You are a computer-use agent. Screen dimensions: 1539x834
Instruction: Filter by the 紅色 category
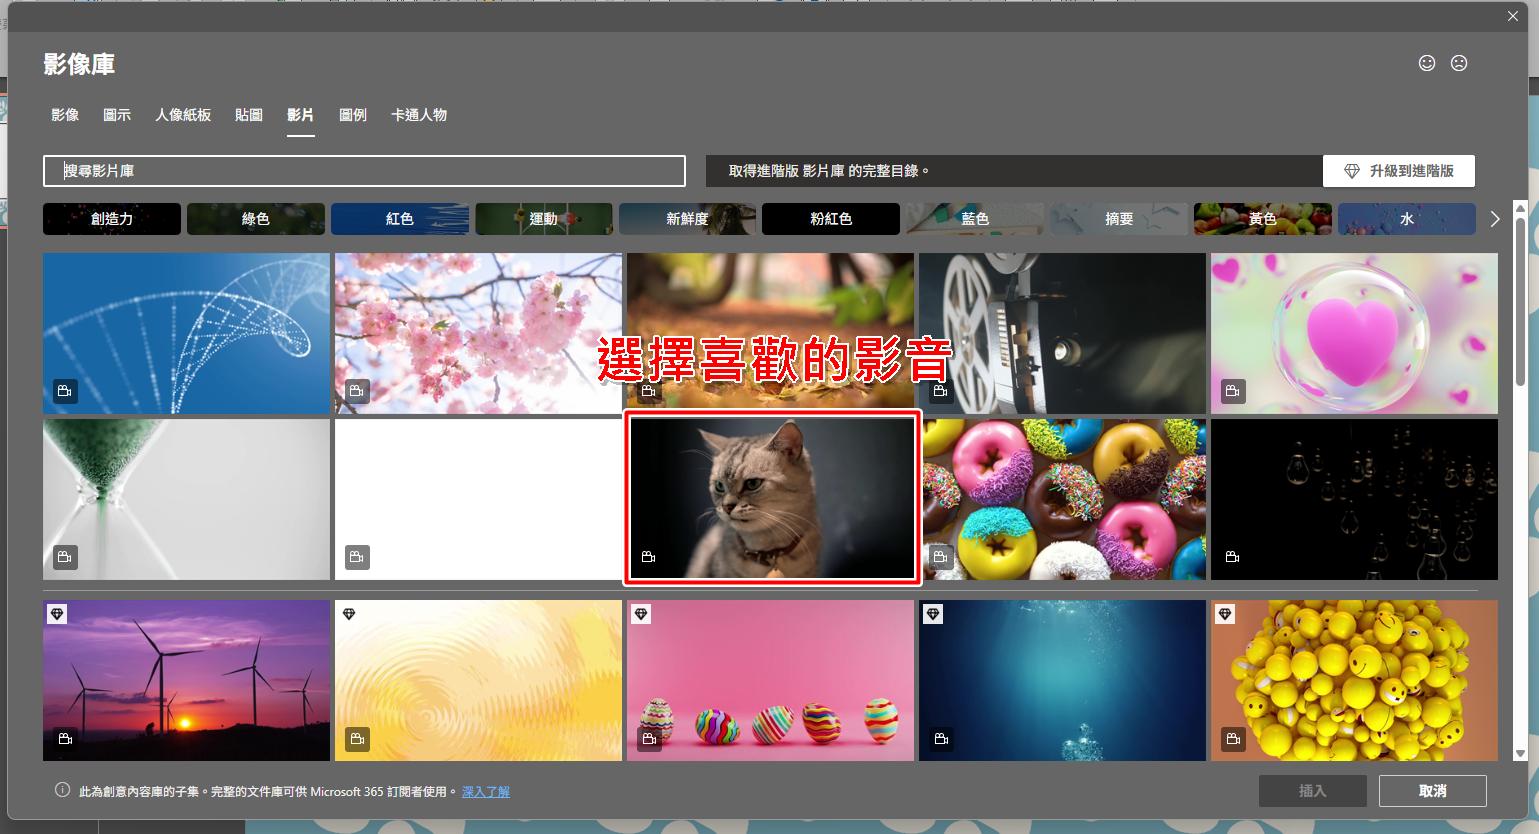[400, 219]
